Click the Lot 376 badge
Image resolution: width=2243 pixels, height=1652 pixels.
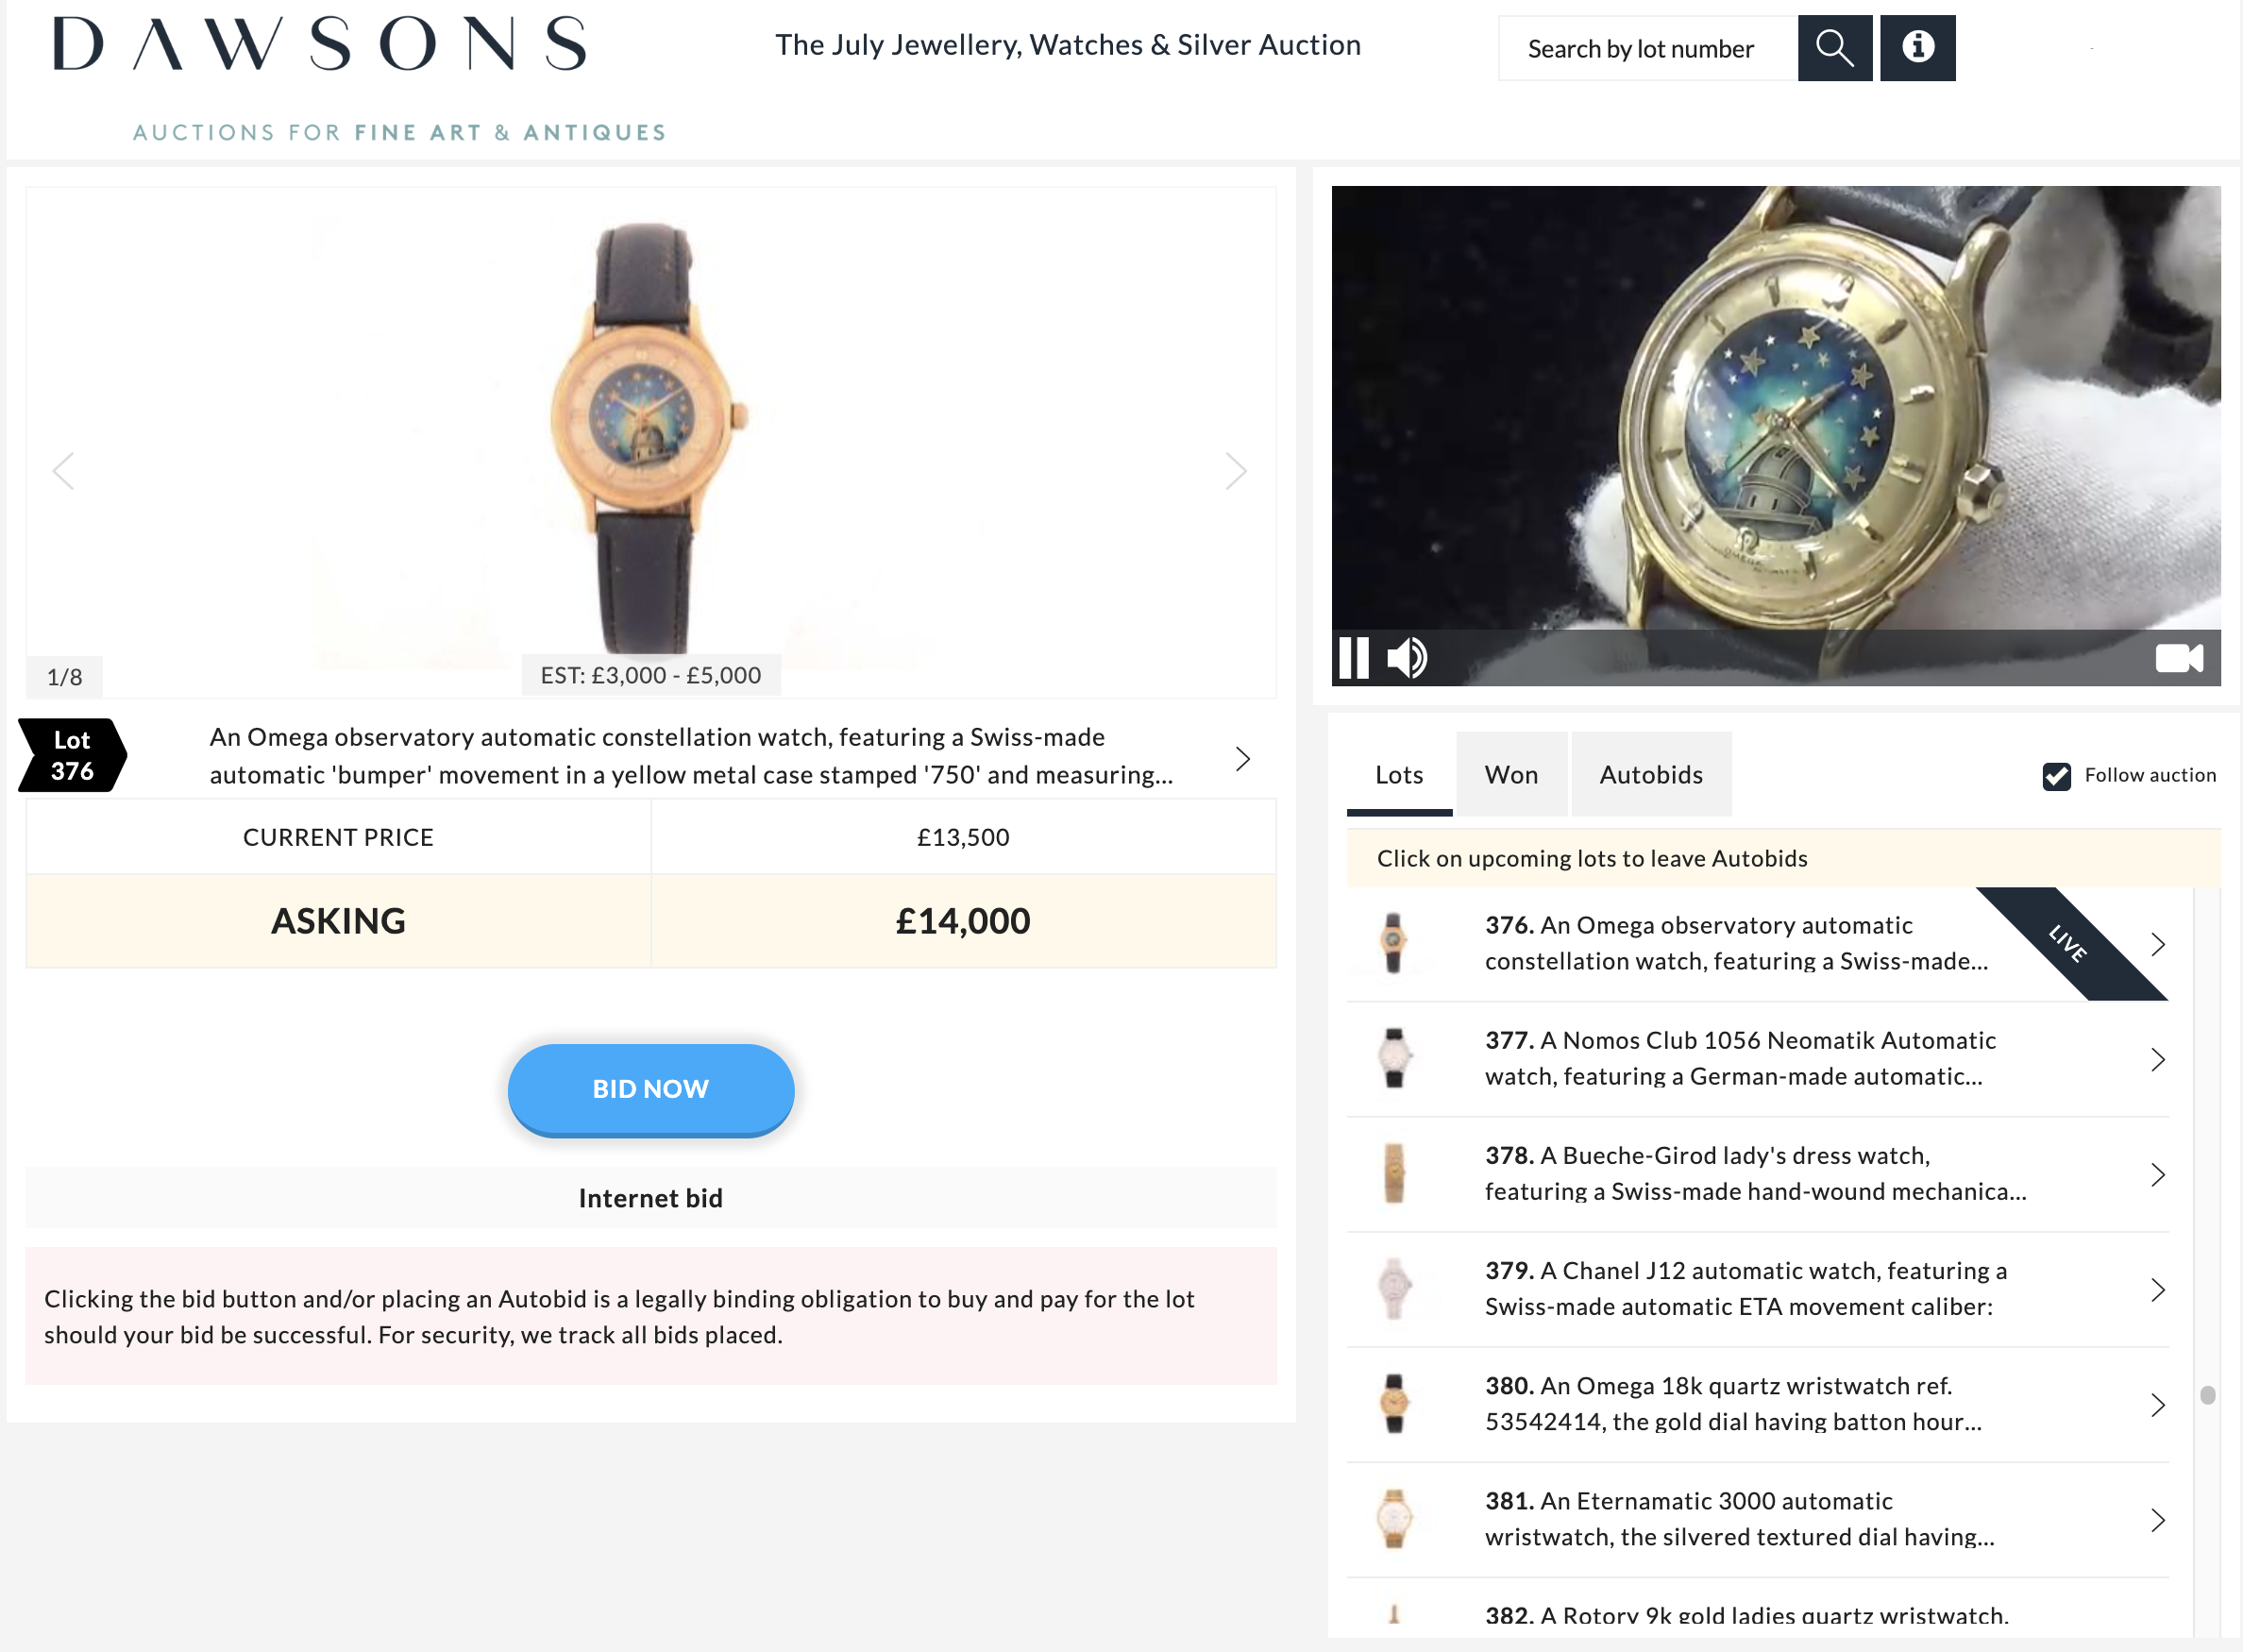72,755
